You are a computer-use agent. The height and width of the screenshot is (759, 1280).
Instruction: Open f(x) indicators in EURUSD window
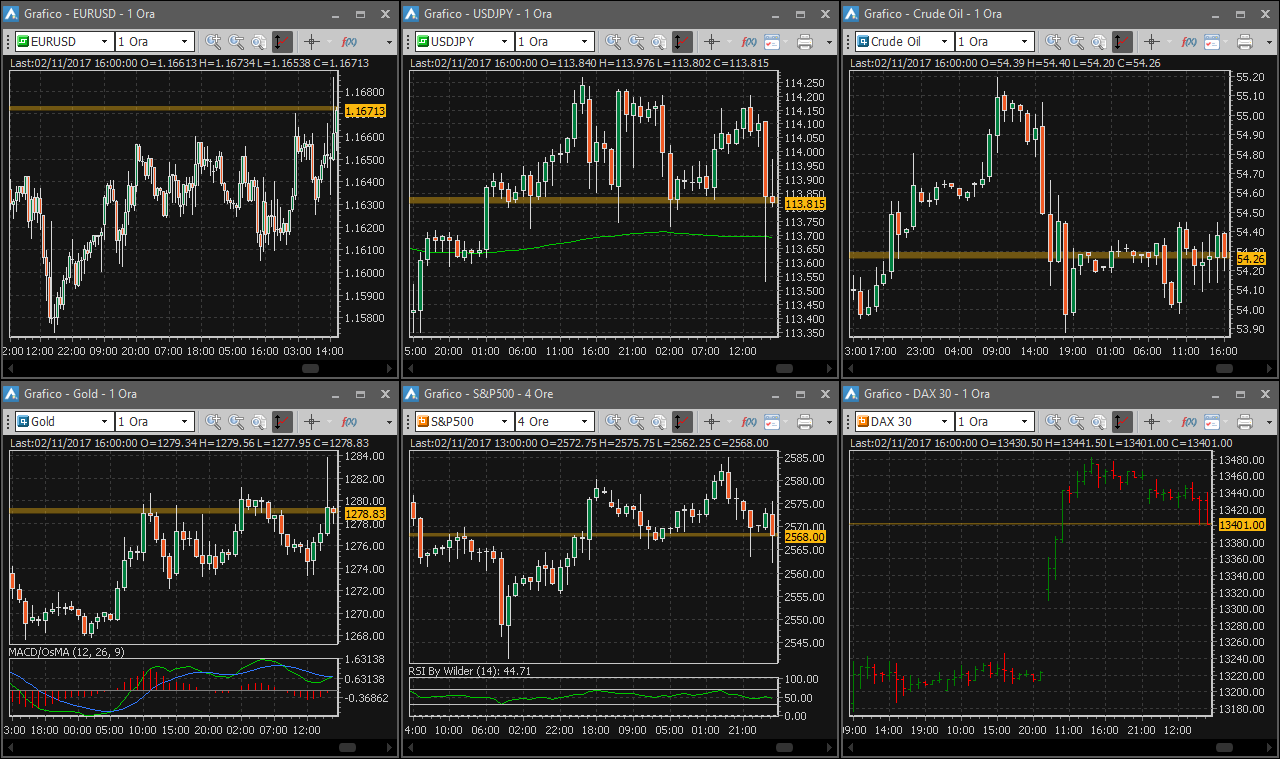pyautogui.click(x=349, y=42)
